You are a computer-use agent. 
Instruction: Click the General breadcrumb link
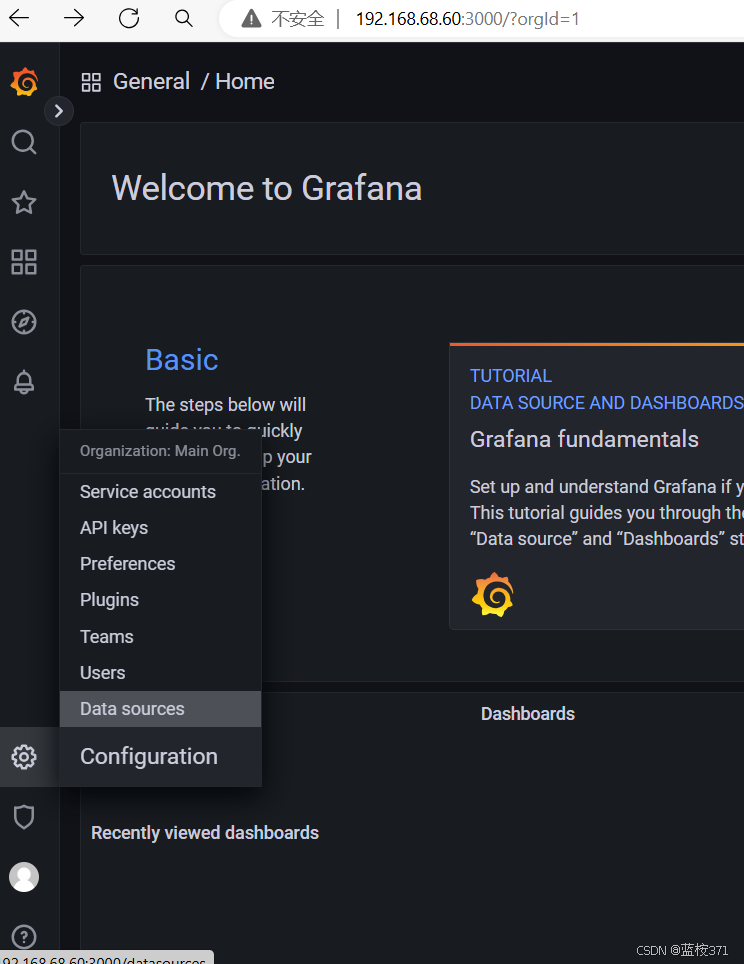(x=151, y=82)
